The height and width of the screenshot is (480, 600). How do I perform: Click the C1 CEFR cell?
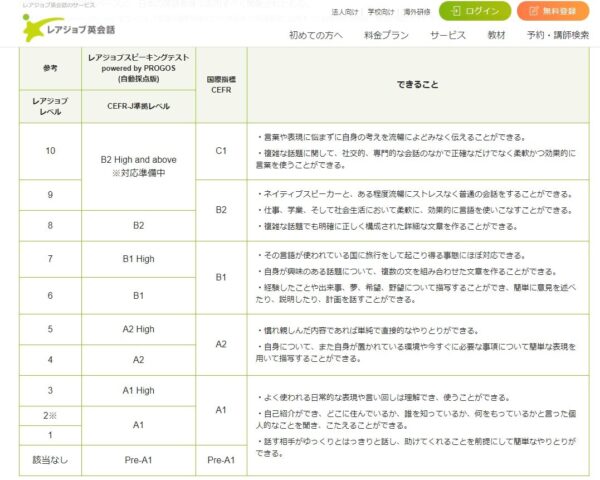tap(221, 151)
